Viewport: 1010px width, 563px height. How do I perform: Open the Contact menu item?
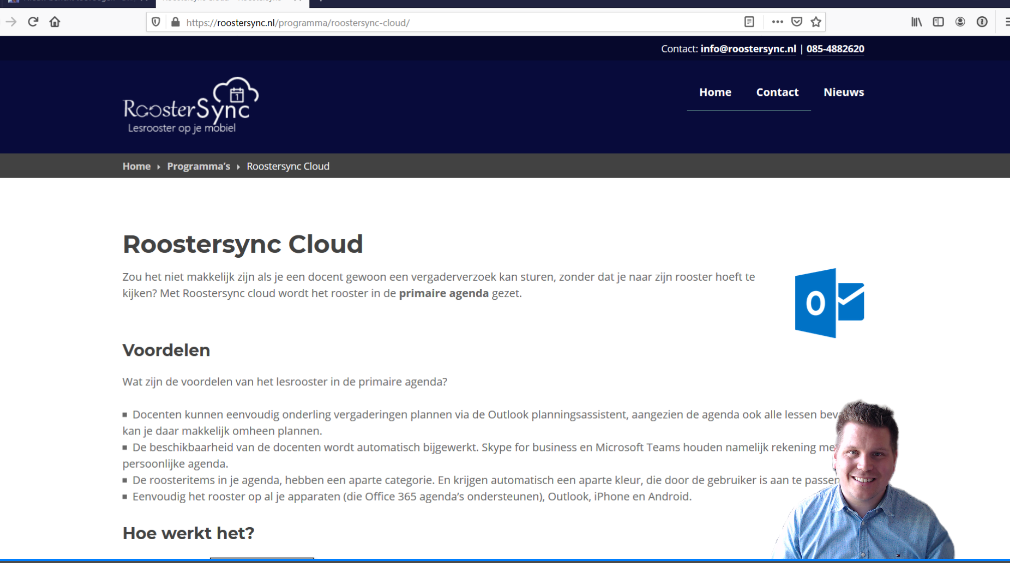click(777, 92)
